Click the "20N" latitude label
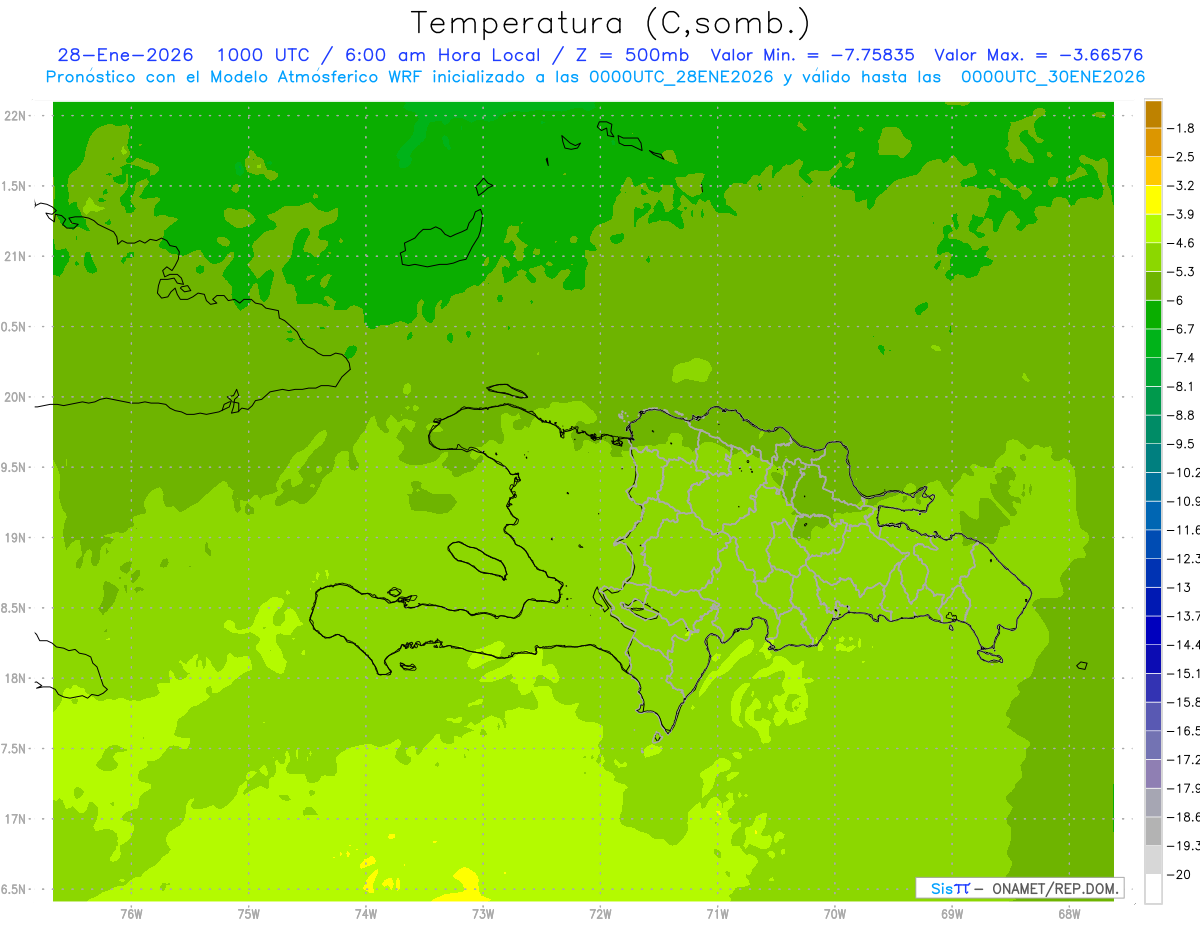 (15, 397)
